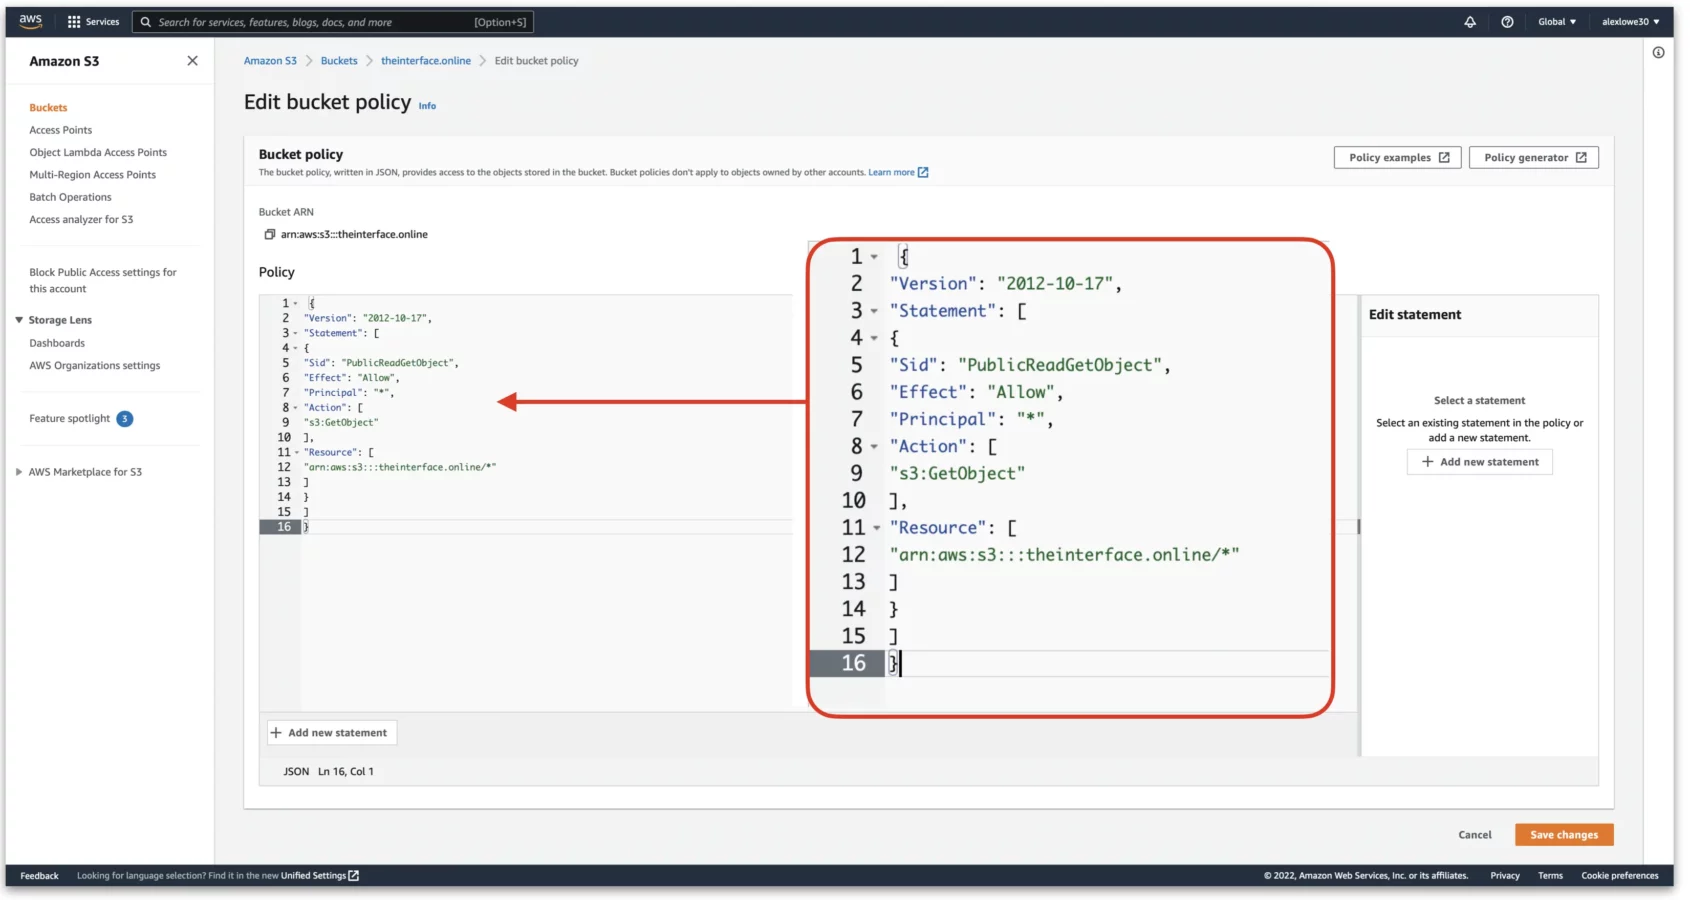The width and height of the screenshot is (1690, 900).
Task: Collapse the Statement fold on line 3
Action: click(296, 333)
